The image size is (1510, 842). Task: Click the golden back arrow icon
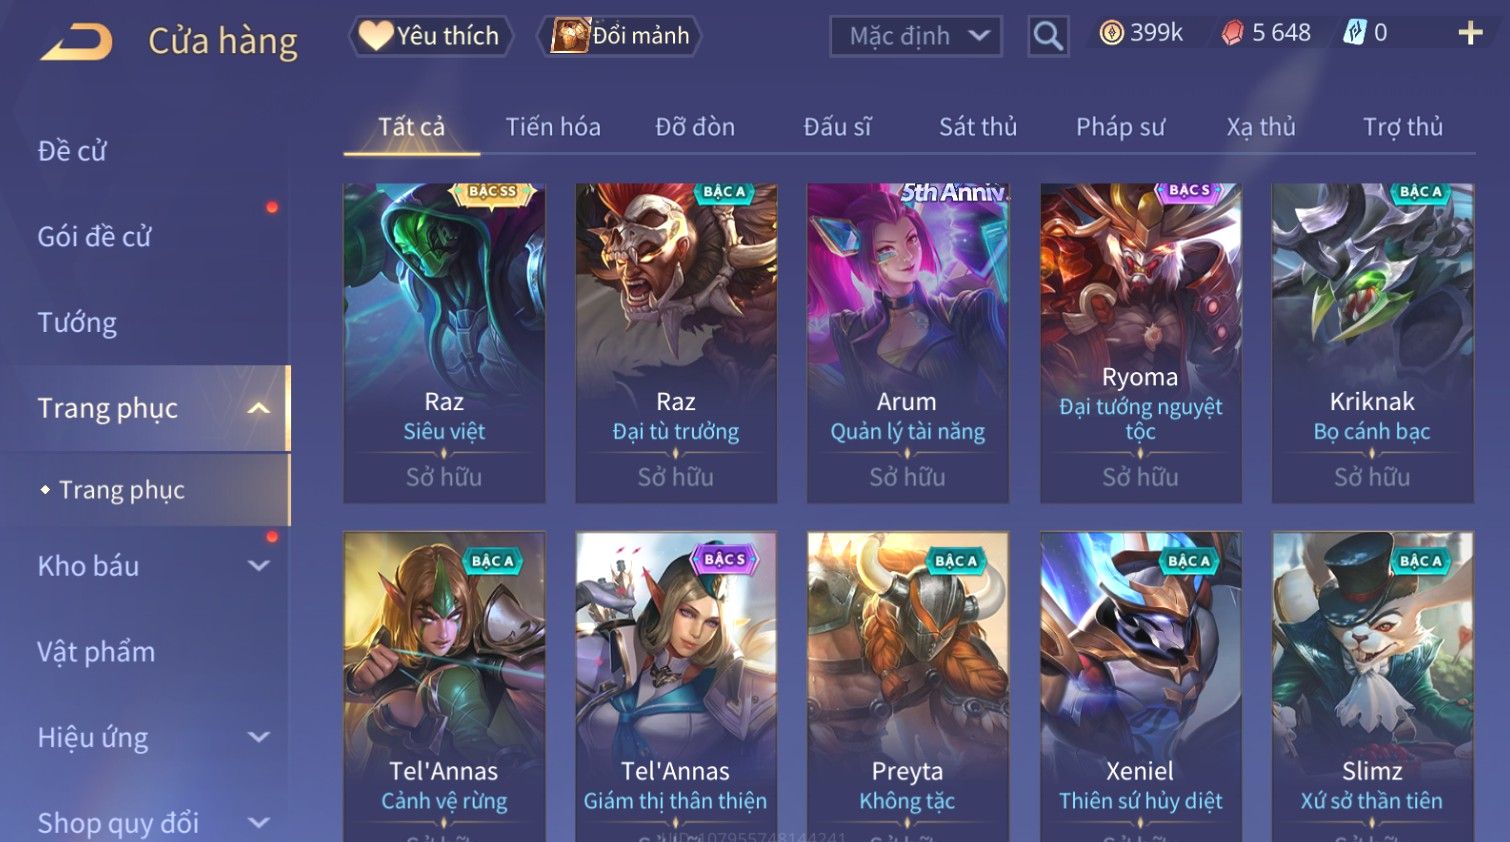pyautogui.click(x=76, y=41)
